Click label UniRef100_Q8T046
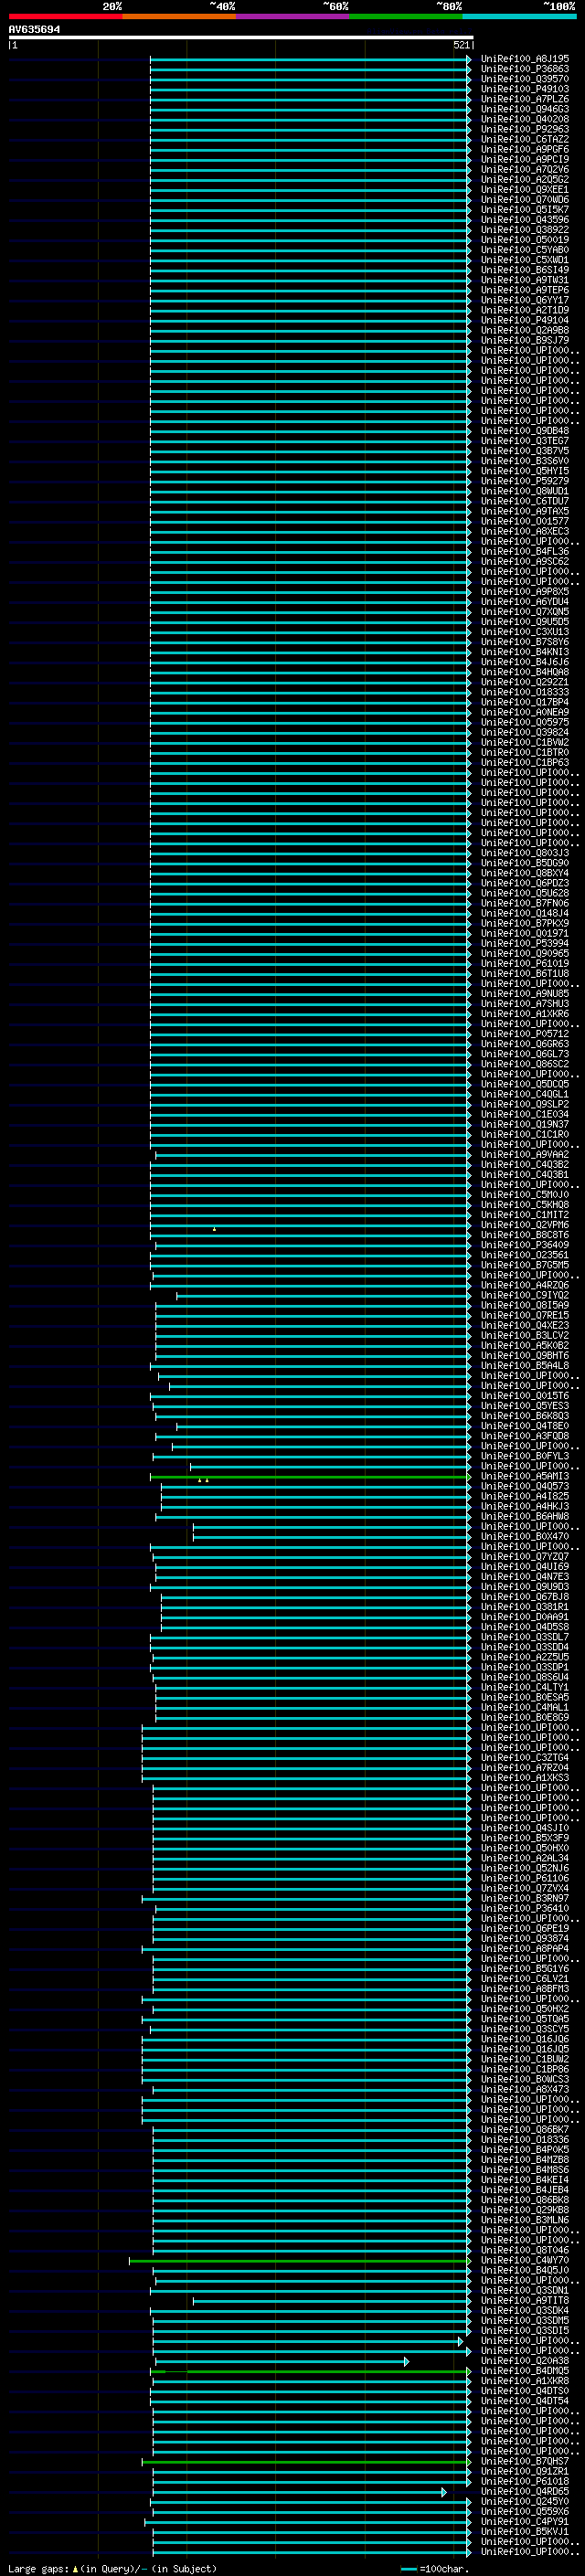This screenshot has width=585, height=2576. (525, 2251)
